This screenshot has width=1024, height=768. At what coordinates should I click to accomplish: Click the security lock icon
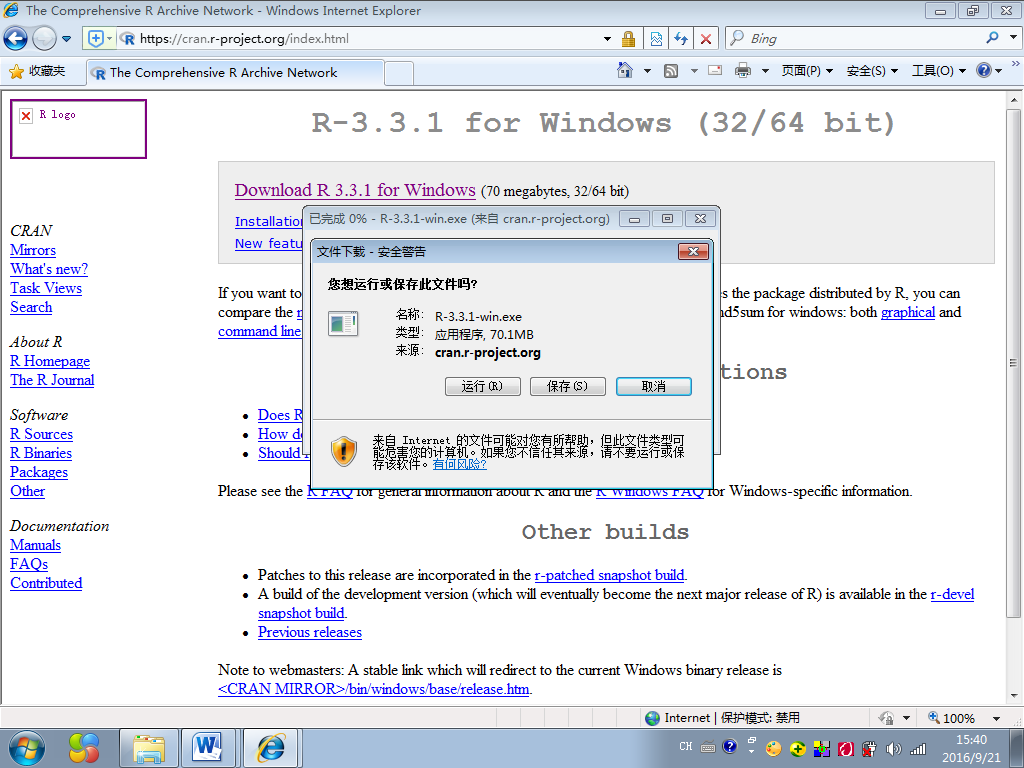628,39
